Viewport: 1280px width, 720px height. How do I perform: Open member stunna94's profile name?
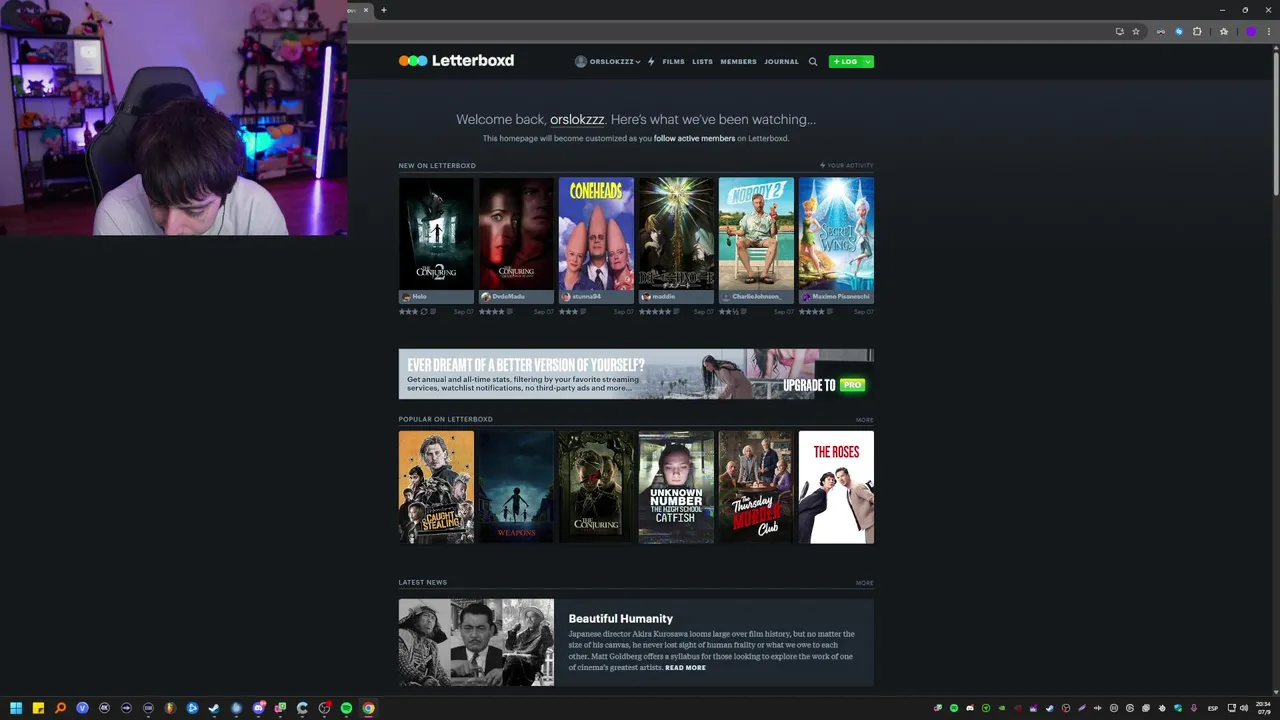pos(586,297)
